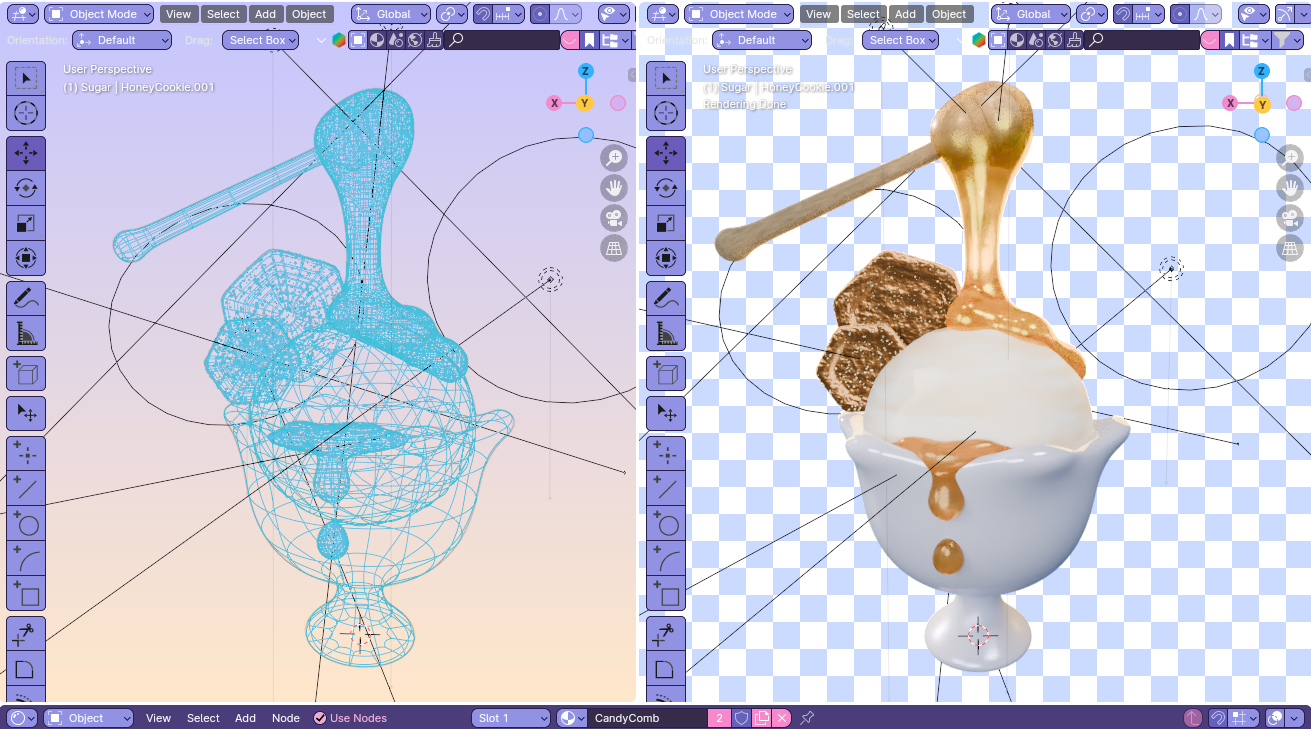The height and width of the screenshot is (729, 1311).
Task: Select the Rotate tool in right viewport
Action: point(666,188)
